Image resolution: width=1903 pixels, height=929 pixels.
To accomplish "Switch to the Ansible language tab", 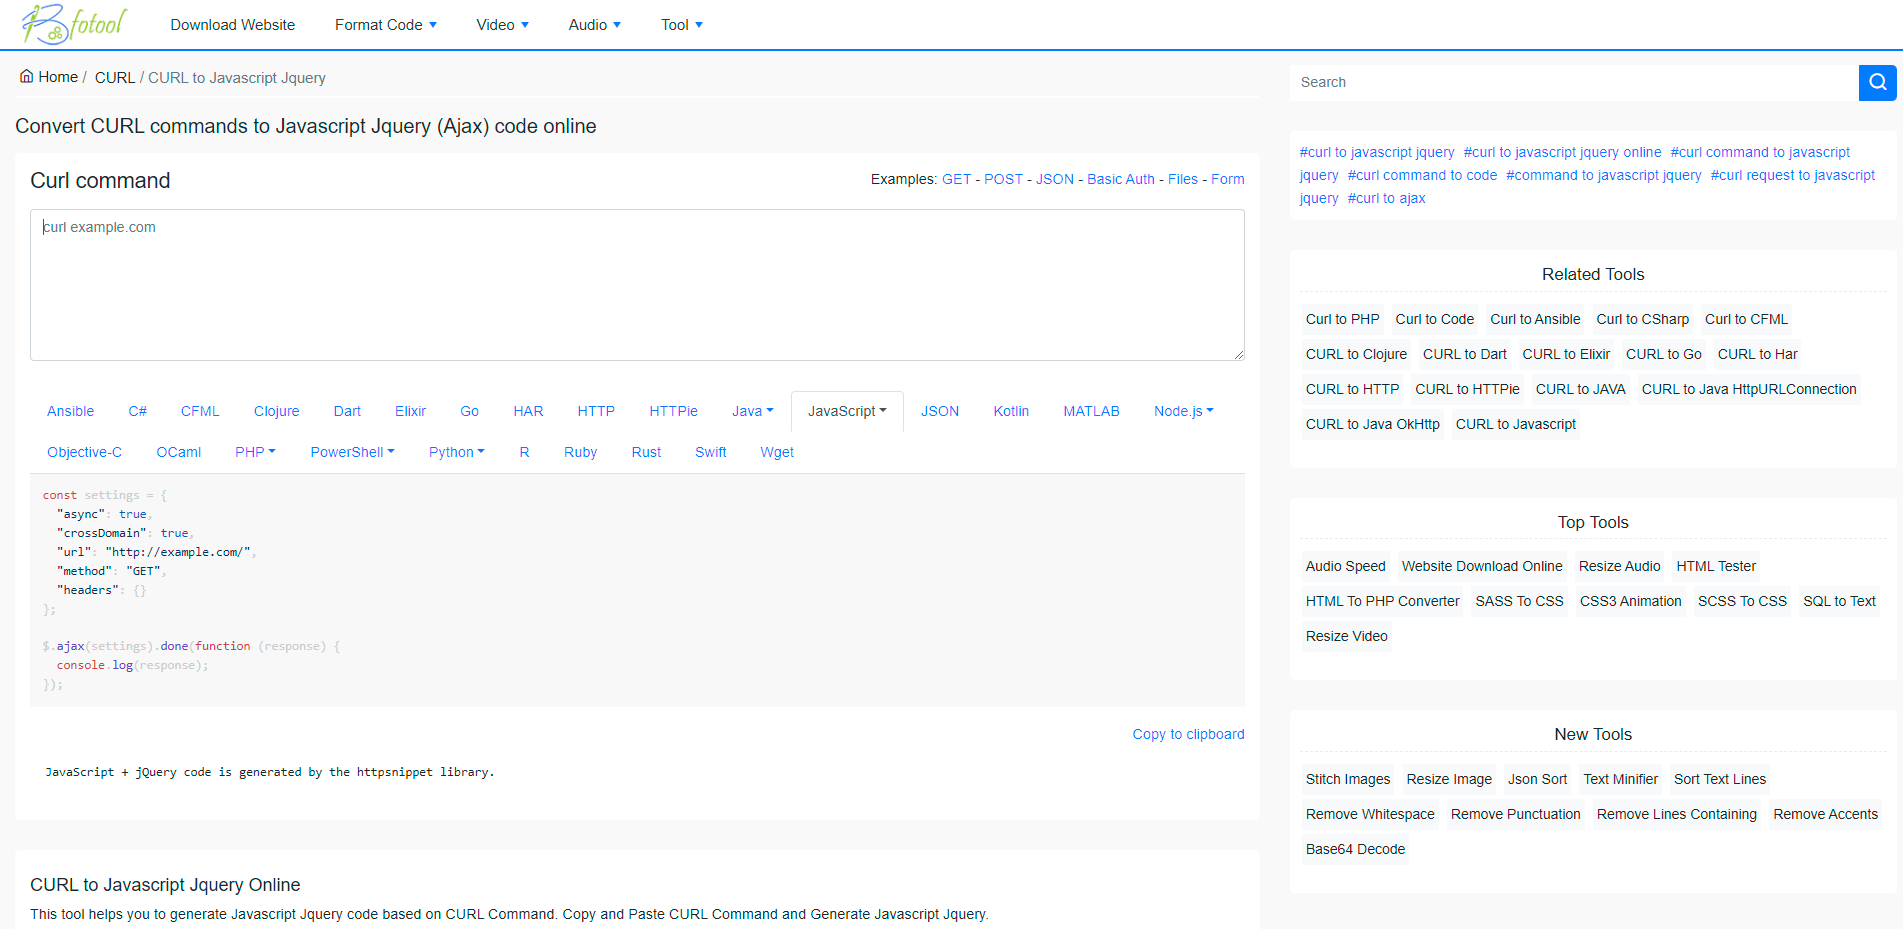I will click(70, 411).
